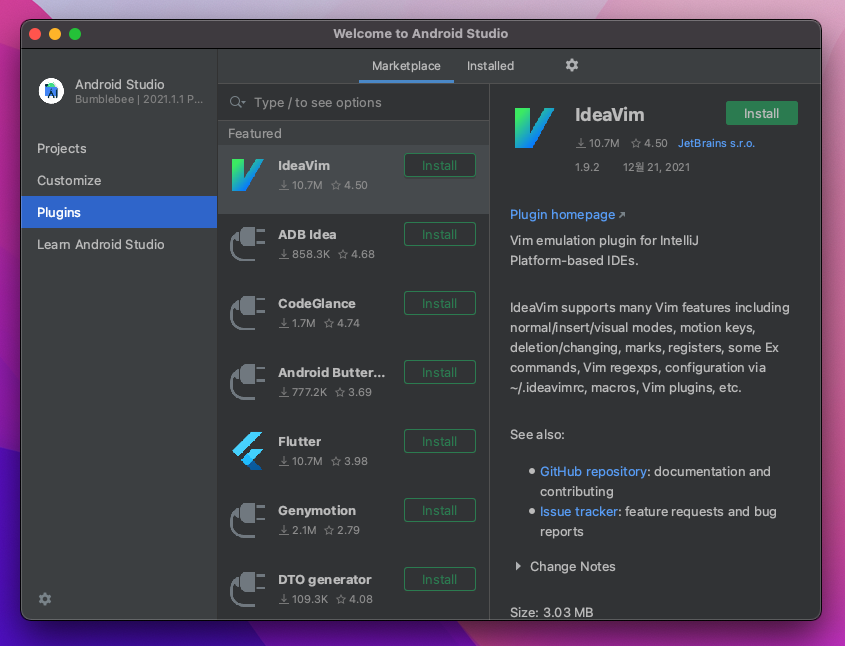Click the ADB Idea plug icon
845x646 pixels.
pos(247,244)
